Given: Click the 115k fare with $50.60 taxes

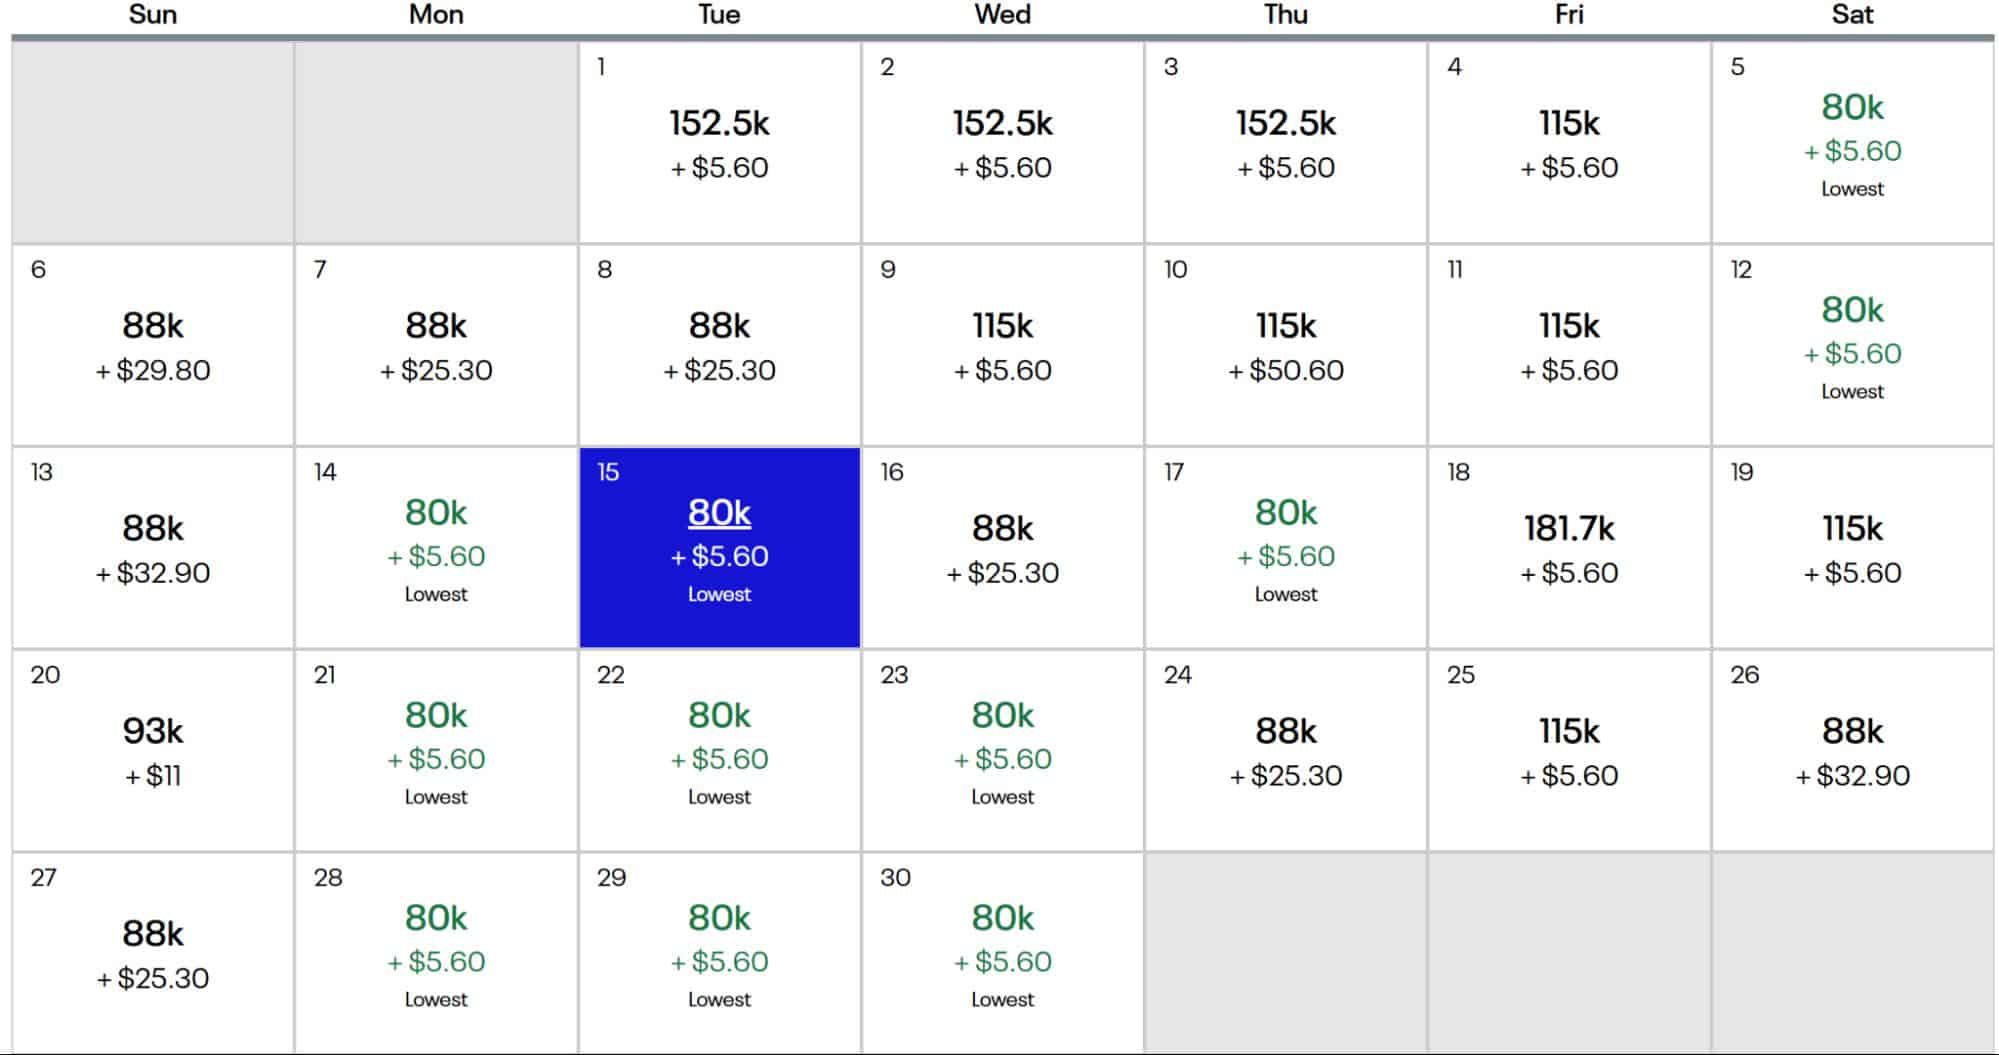Looking at the screenshot, I should click(x=1285, y=345).
